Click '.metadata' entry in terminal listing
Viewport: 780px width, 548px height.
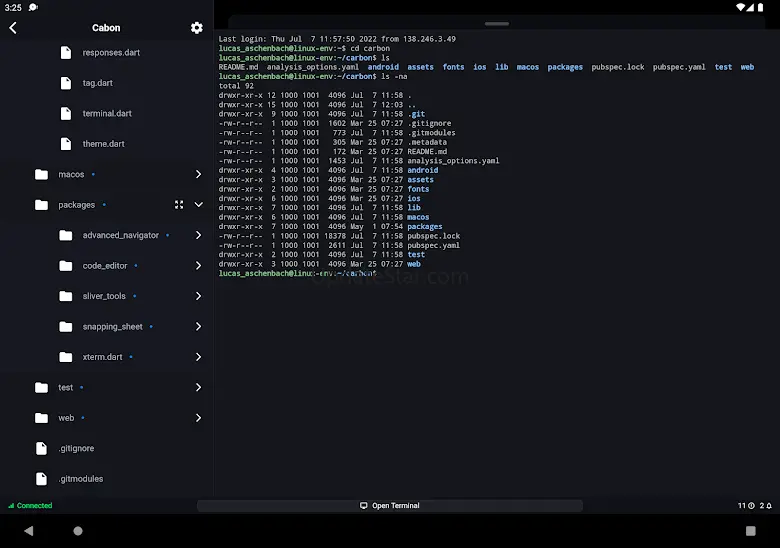pyautogui.click(x=427, y=142)
